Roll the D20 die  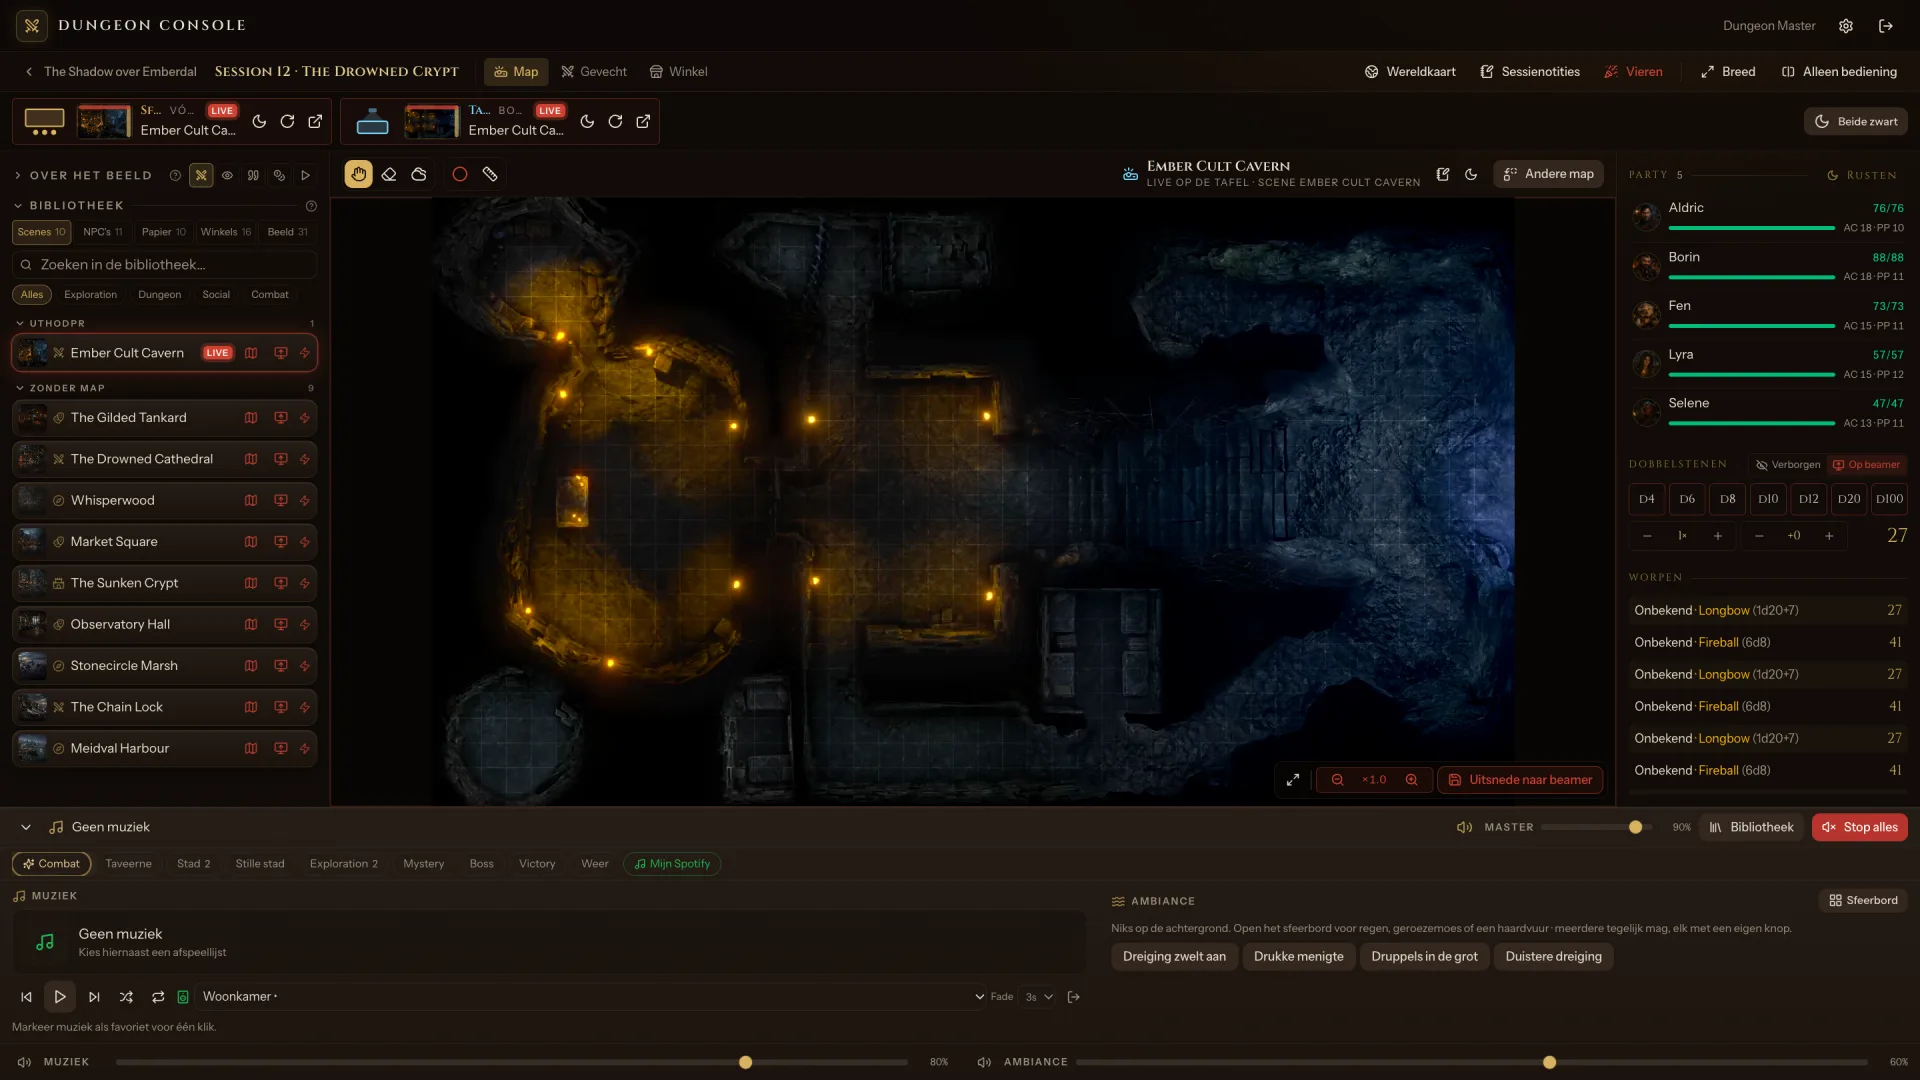tap(1849, 499)
